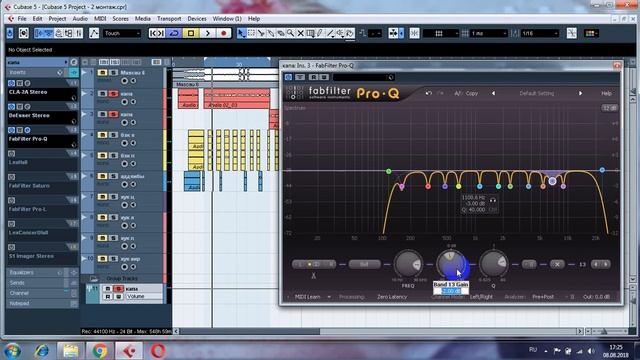The image size is (640, 360).
Task: Select the Draw pencil tool
Action: point(320,33)
